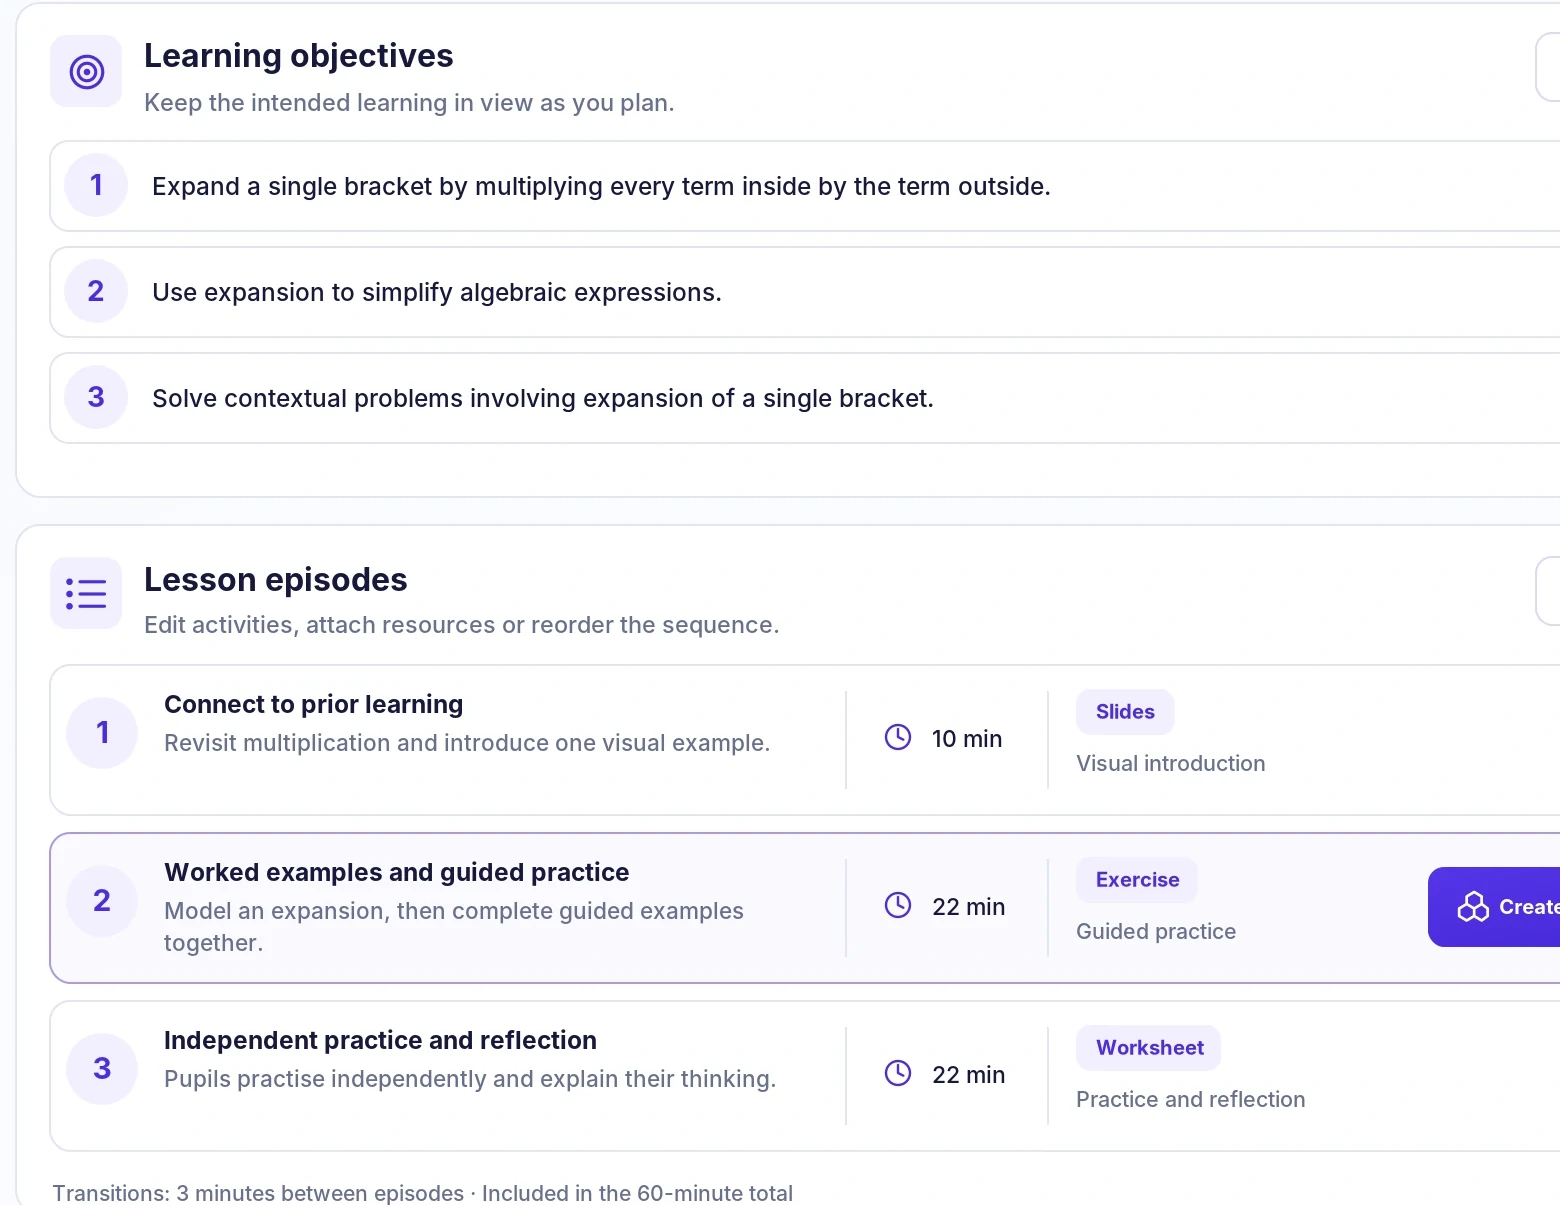Click the 22 min duration of Worked examples
Image resolution: width=1560 pixels, height=1205 pixels.
click(x=968, y=907)
